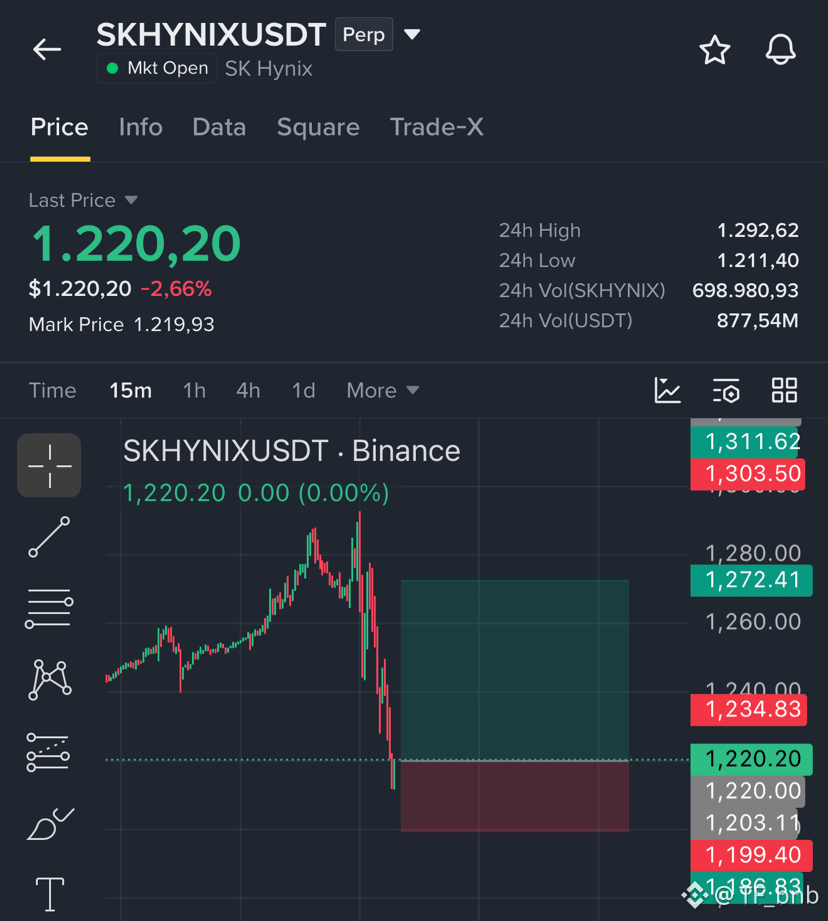Image resolution: width=828 pixels, height=921 pixels.
Task: Select the trend line drawing tool
Action: coord(49,537)
